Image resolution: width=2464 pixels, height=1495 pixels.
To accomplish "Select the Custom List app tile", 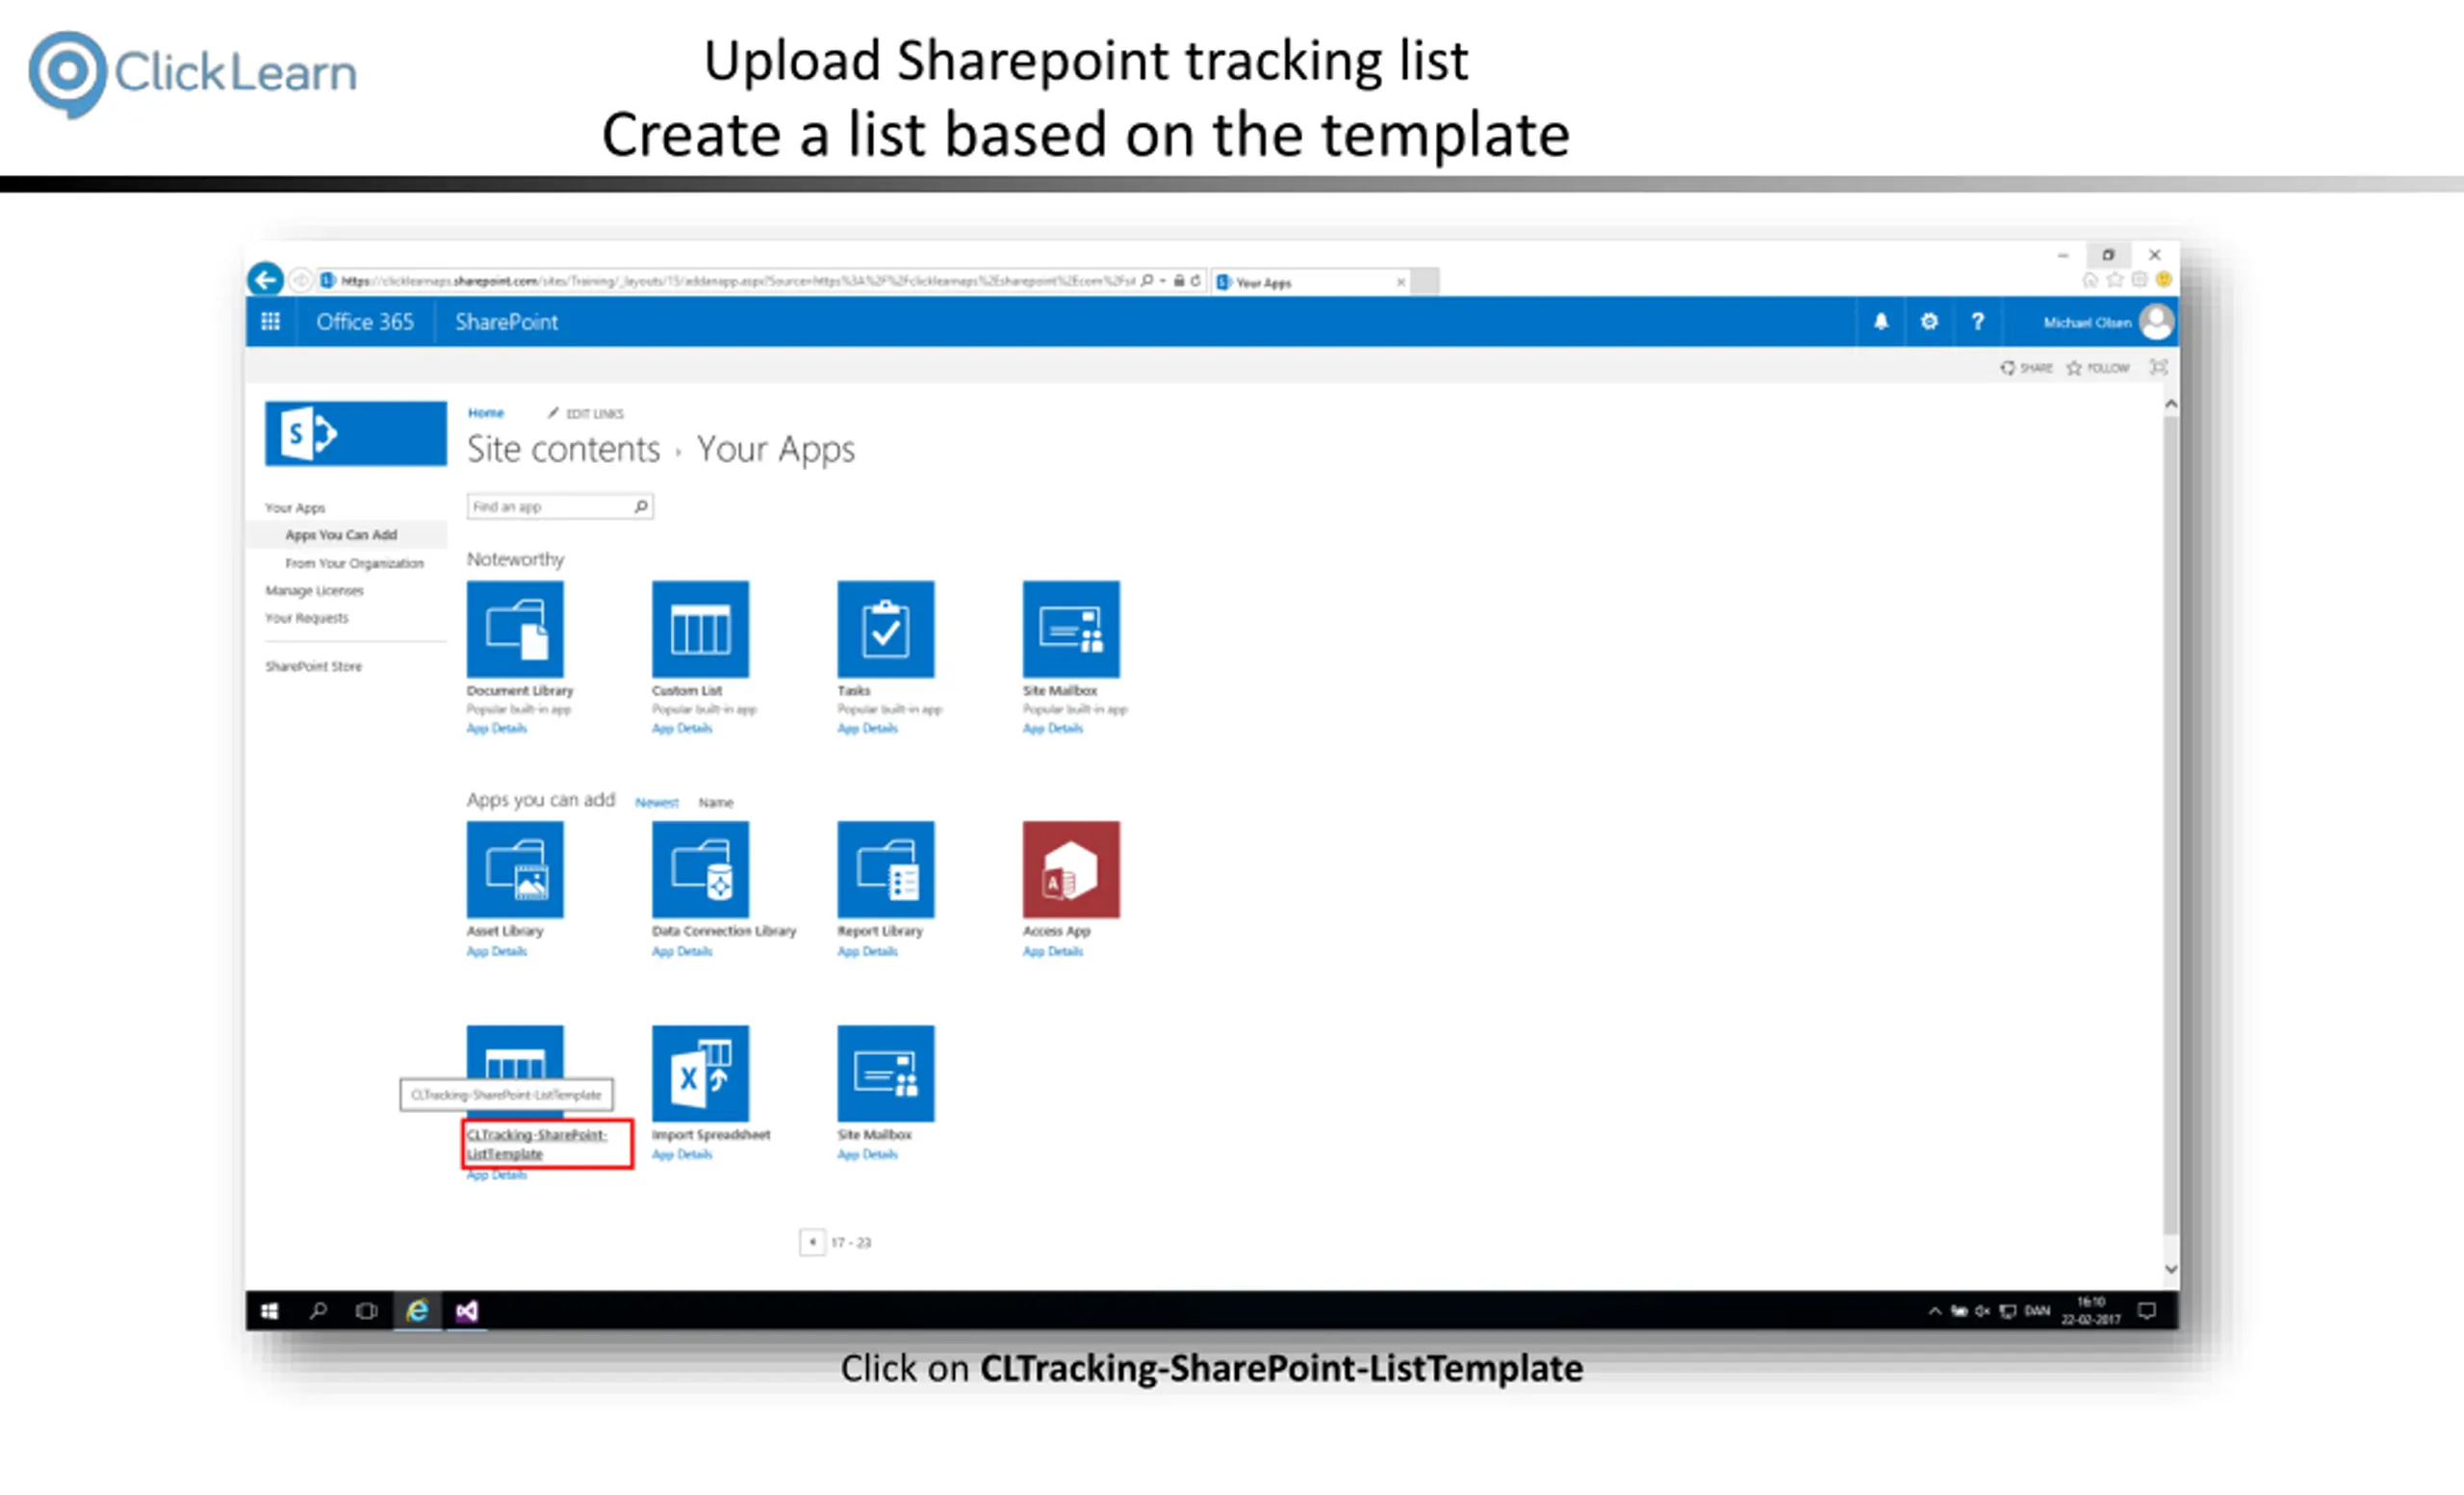I will click(700, 629).
